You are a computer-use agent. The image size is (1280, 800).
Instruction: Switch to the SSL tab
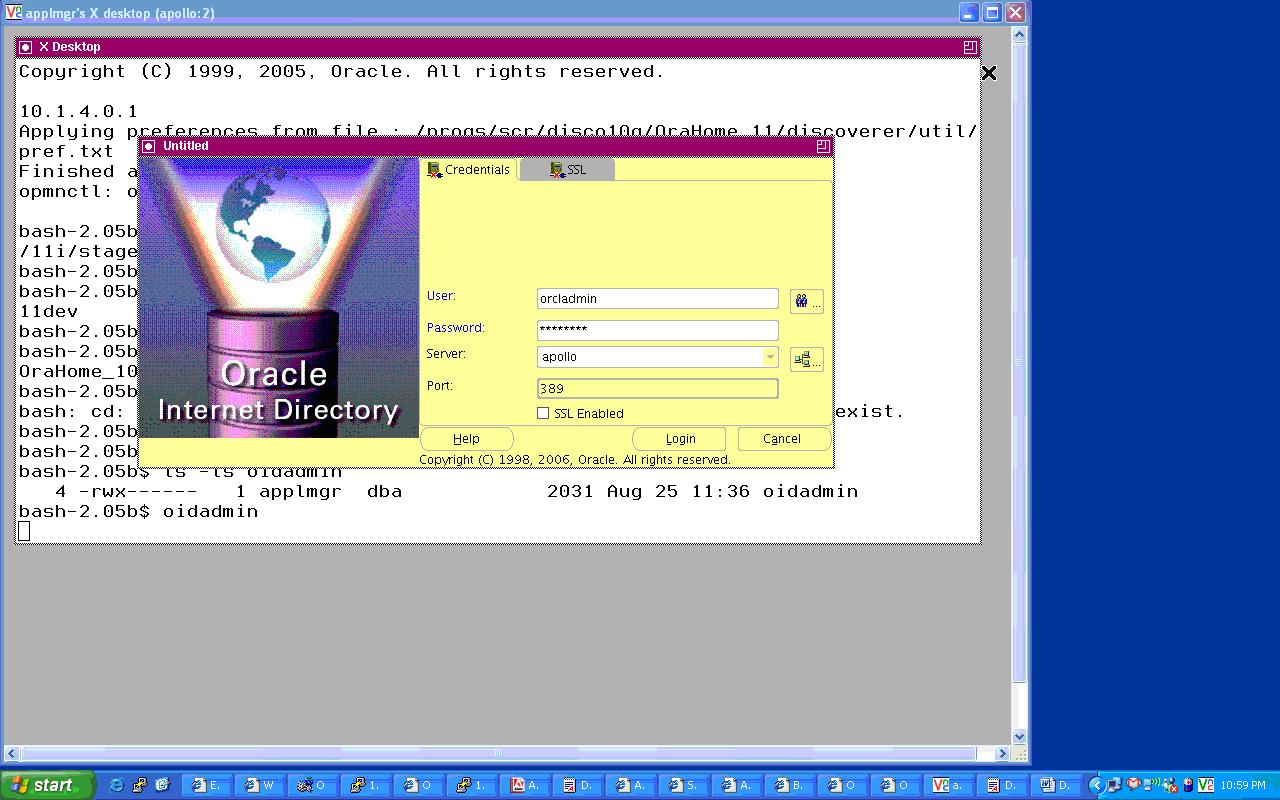pos(568,170)
